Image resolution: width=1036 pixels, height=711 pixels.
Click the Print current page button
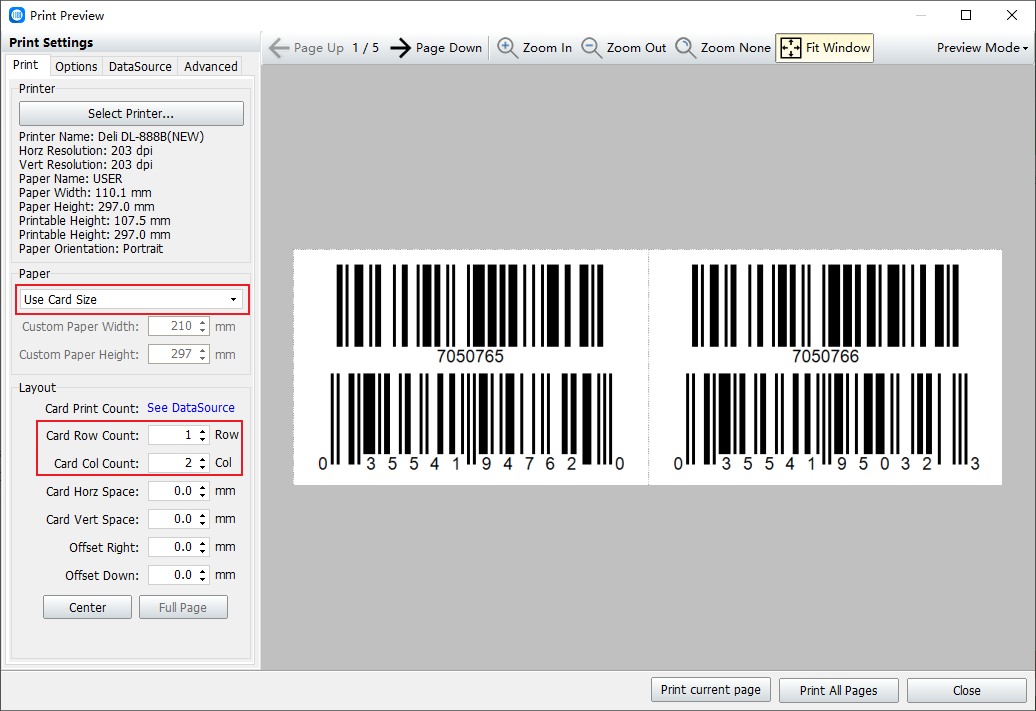(x=710, y=690)
